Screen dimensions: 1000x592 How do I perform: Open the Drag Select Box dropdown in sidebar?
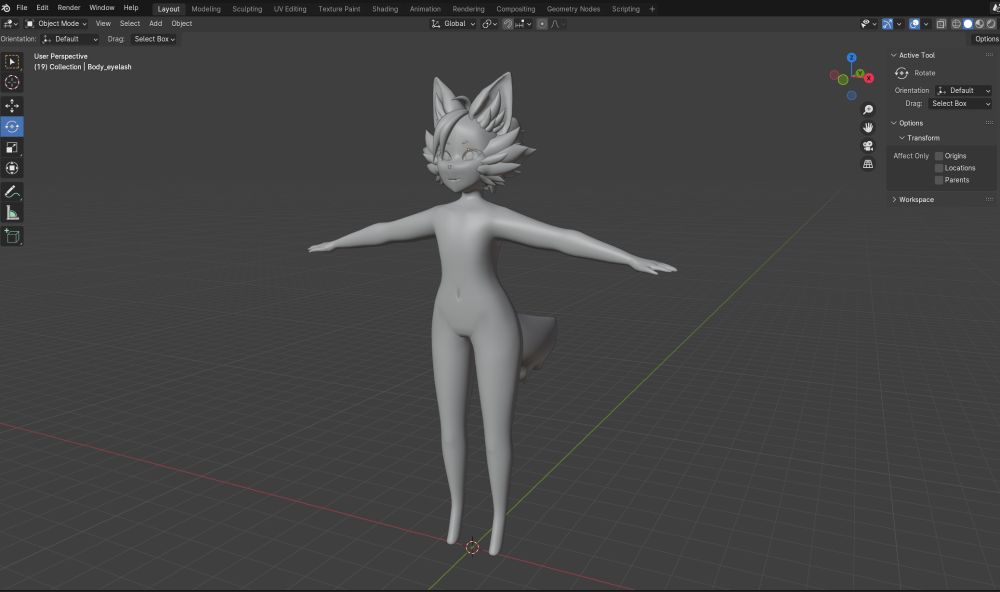tap(959, 103)
